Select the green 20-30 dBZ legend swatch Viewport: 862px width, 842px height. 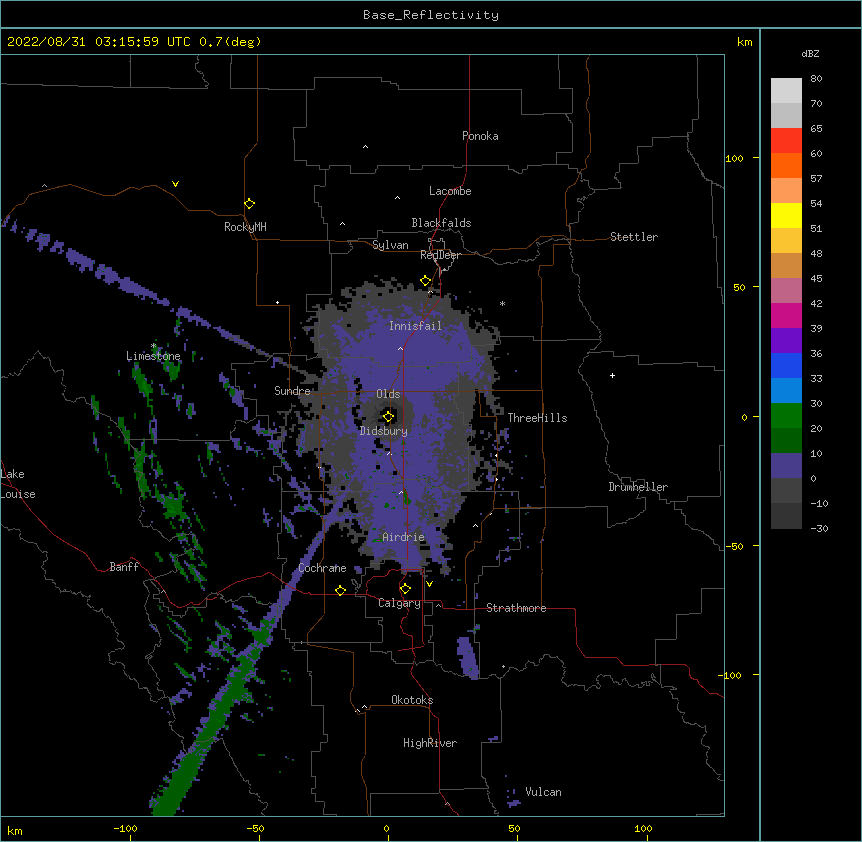coord(786,416)
